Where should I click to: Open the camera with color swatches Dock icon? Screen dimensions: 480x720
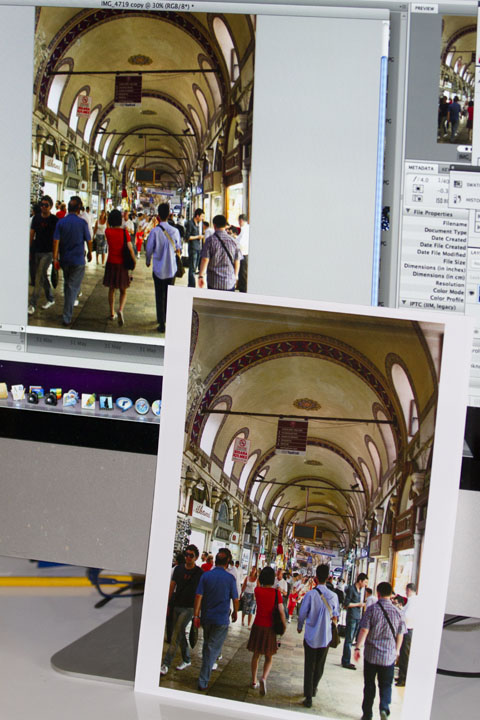51,397
